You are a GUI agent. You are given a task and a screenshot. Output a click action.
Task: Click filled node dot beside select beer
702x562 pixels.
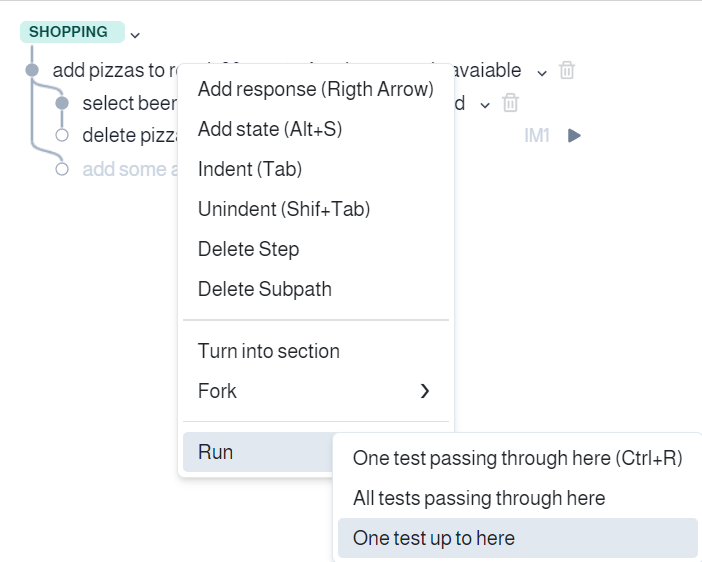pyautogui.click(x=62, y=103)
